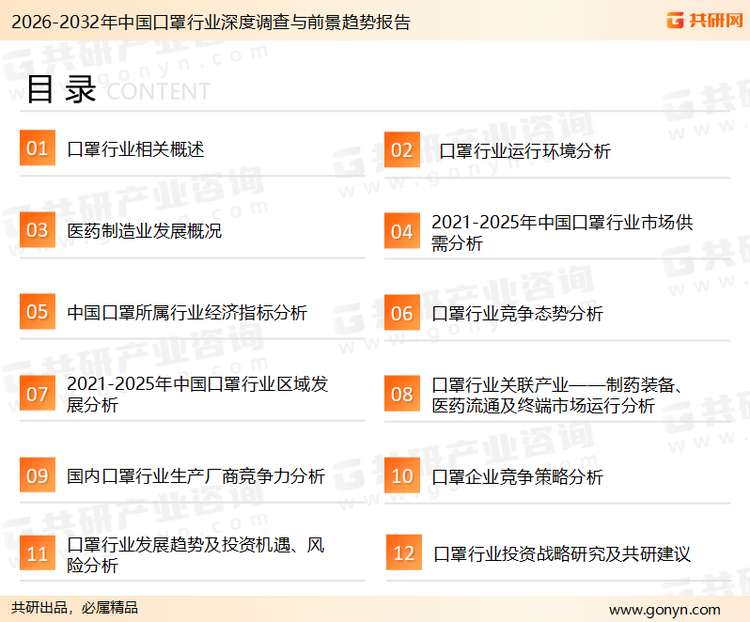
Task: Open 2021-2025年中国口罩行业区域发展分析 chapter
Action: click(x=197, y=394)
